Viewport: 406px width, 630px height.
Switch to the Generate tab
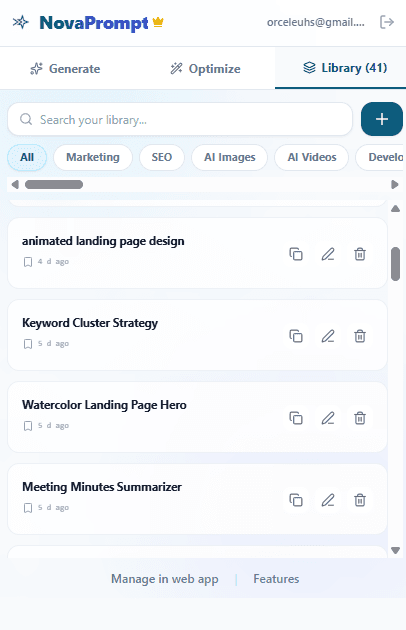(66, 69)
